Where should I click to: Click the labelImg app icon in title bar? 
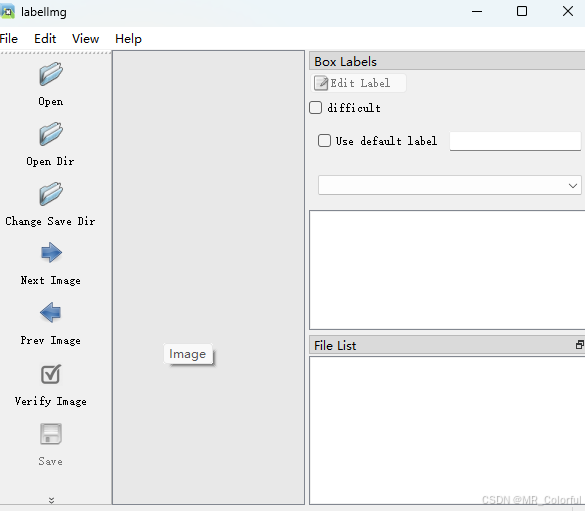click(x=7, y=12)
